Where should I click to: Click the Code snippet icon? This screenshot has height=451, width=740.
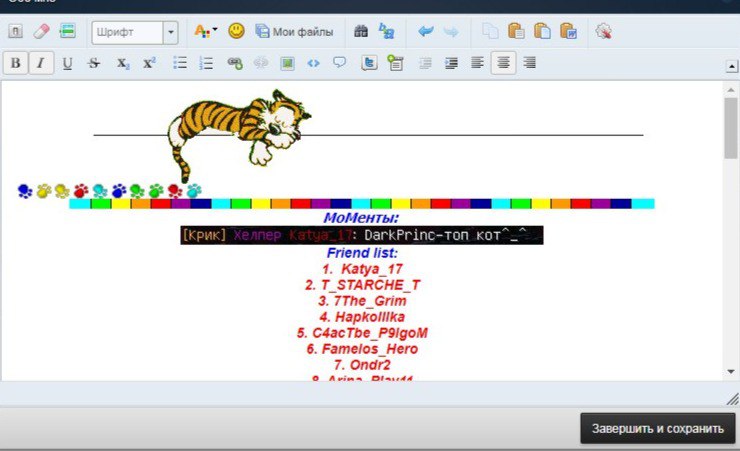click(x=313, y=63)
